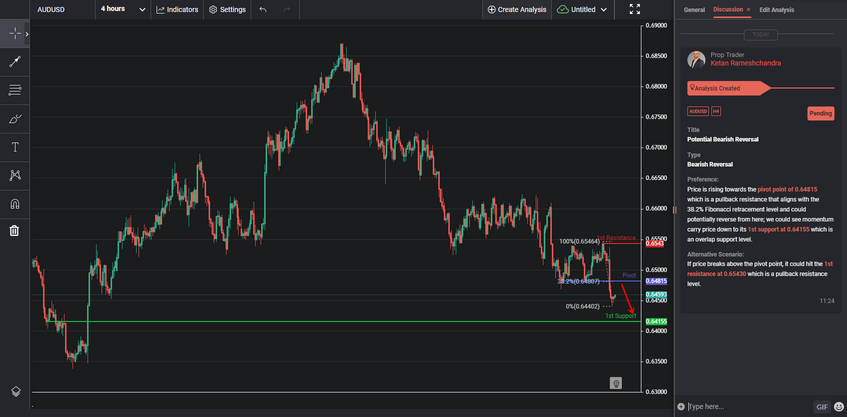847x417 pixels.
Task: Click the Pending status button
Action: (821, 113)
